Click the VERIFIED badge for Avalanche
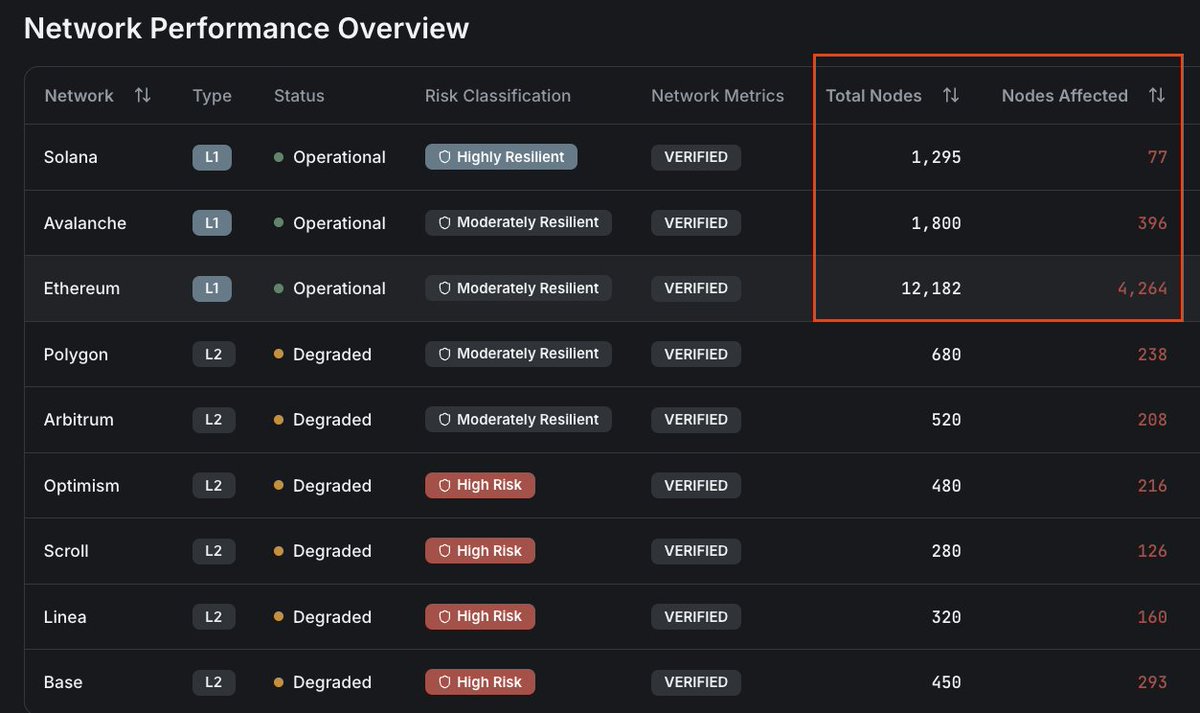This screenshot has height=713, width=1200. coord(696,222)
